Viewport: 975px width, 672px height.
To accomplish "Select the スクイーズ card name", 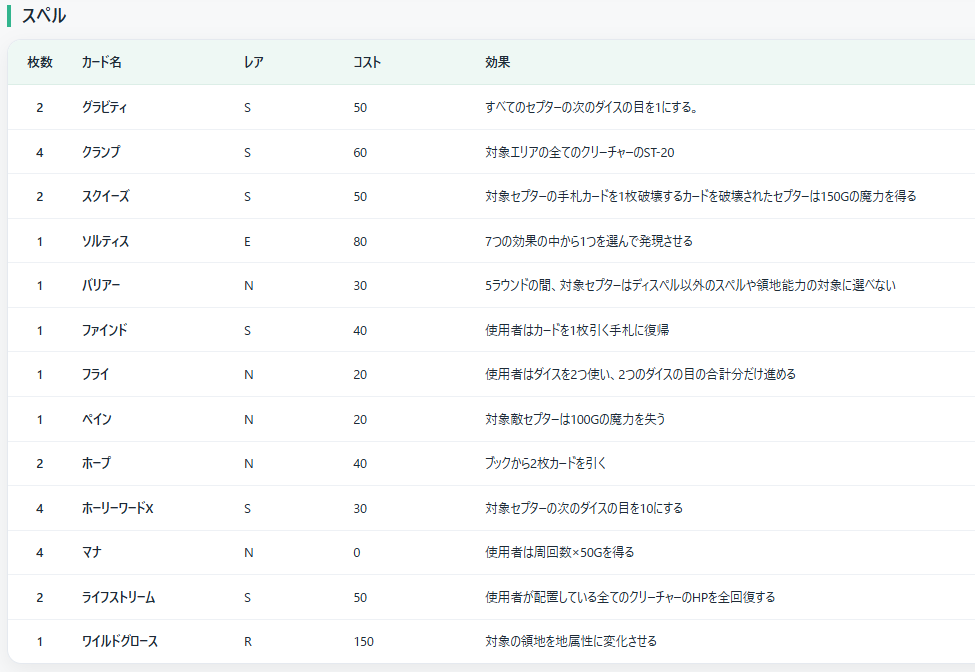I will tap(106, 196).
